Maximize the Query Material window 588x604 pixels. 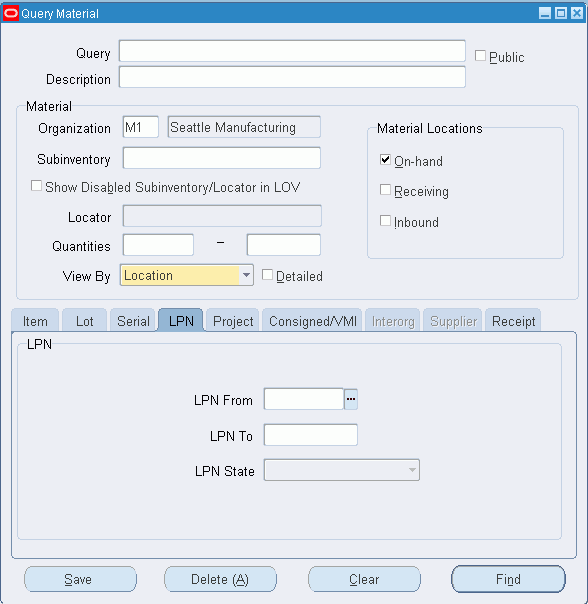(x=561, y=13)
